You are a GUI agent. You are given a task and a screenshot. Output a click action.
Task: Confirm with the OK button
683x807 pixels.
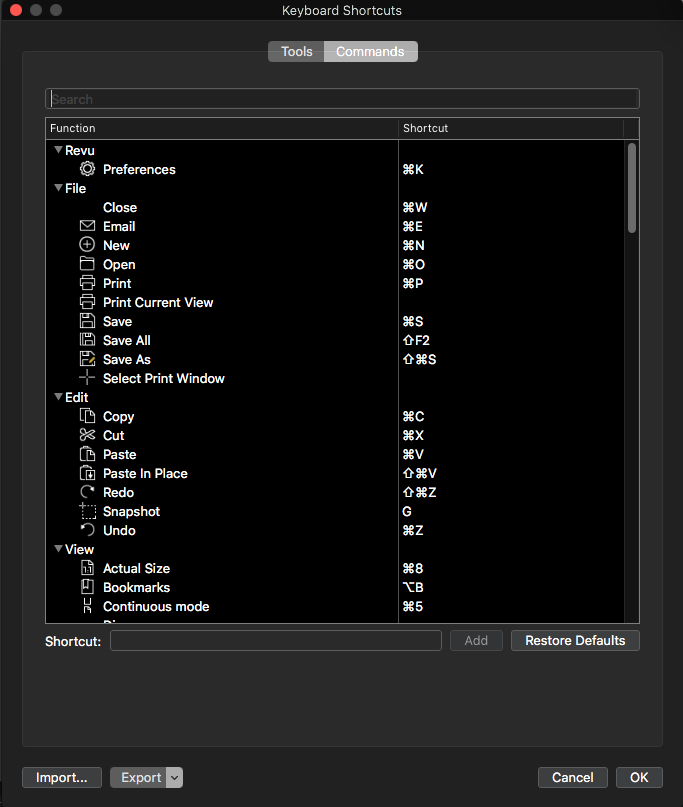(x=639, y=777)
